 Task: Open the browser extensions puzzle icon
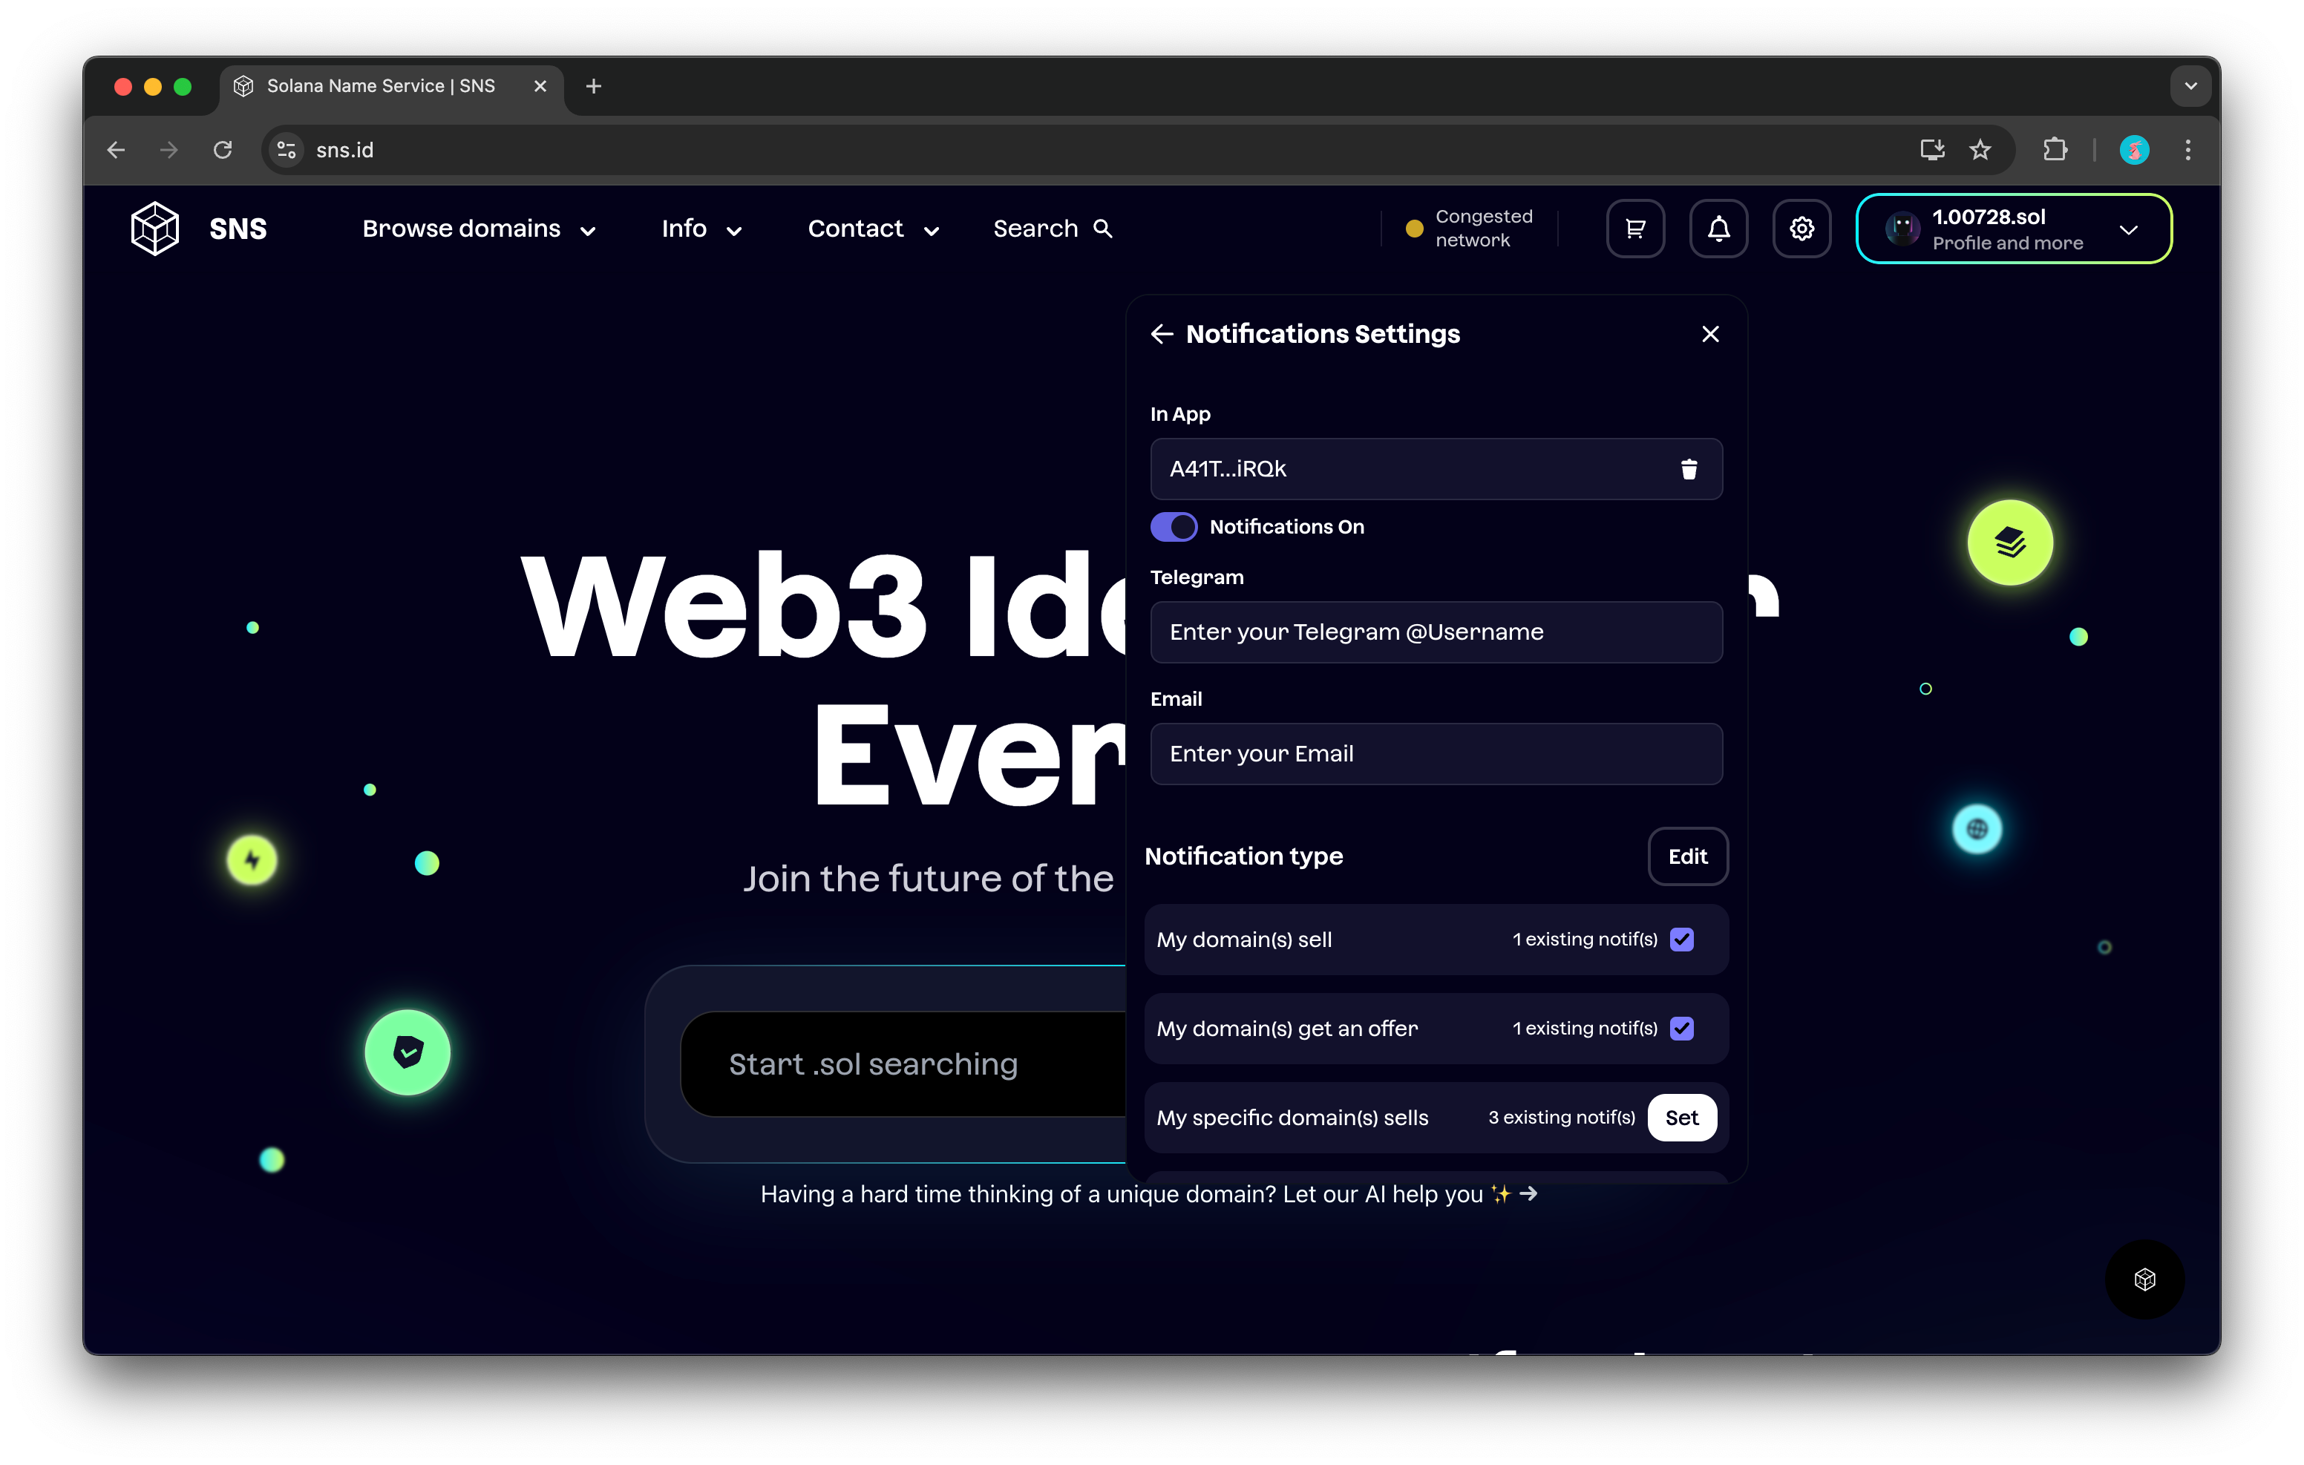pyautogui.click(x=2054, y=150)
